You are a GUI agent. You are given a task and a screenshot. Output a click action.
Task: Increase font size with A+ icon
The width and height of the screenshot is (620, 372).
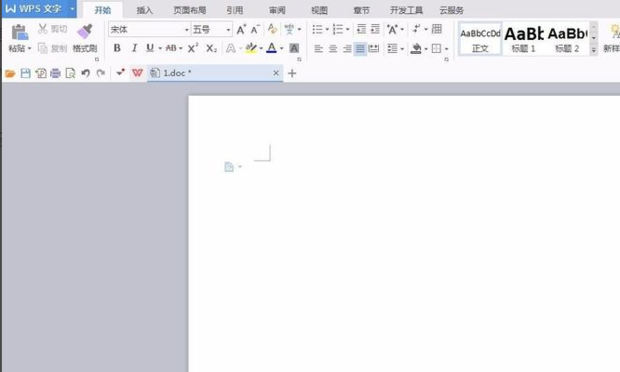coord(241,29)
